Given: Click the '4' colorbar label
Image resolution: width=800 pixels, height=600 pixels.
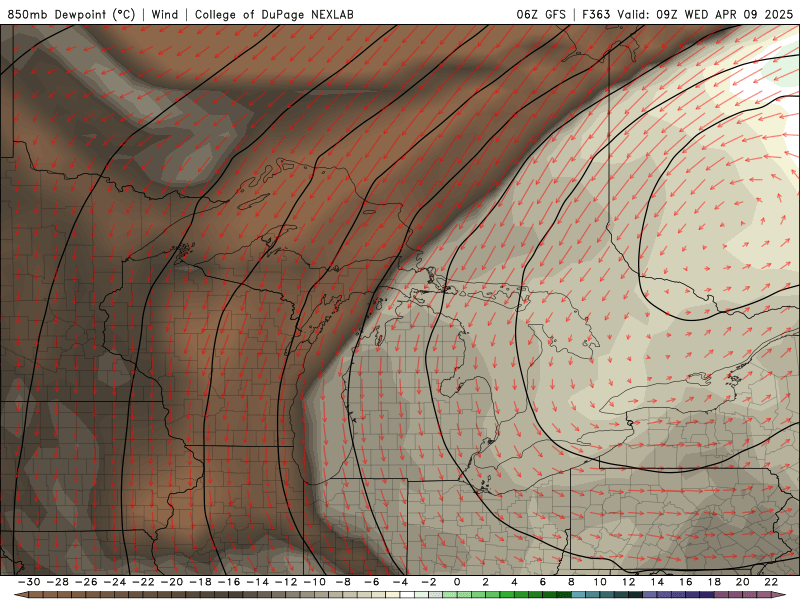Looking at the screenshot, I should point(514,582).
